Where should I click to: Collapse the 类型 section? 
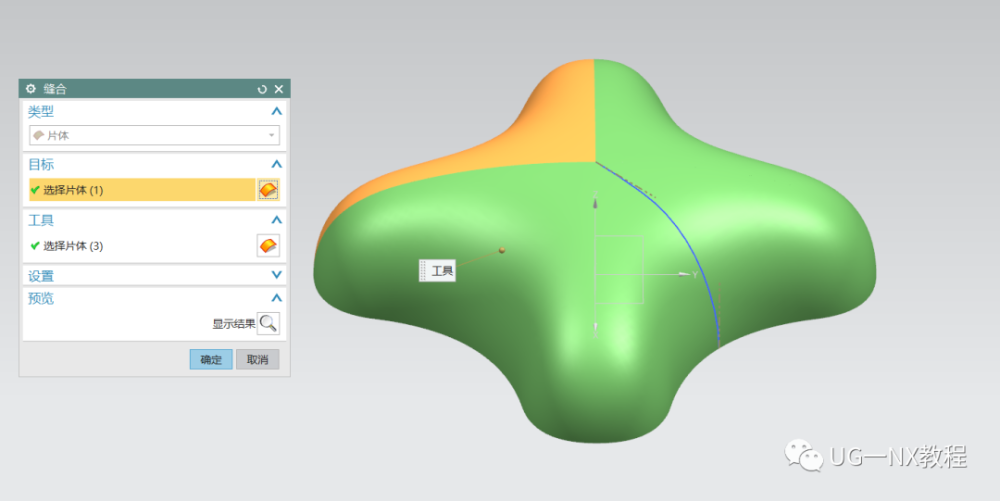276,111
